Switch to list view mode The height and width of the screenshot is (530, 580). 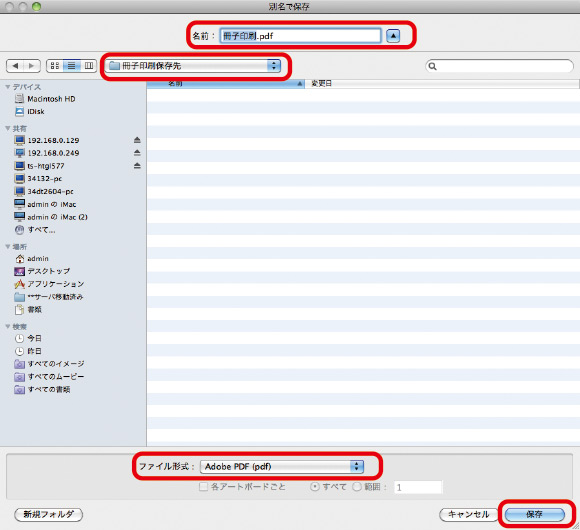(72, 66)
